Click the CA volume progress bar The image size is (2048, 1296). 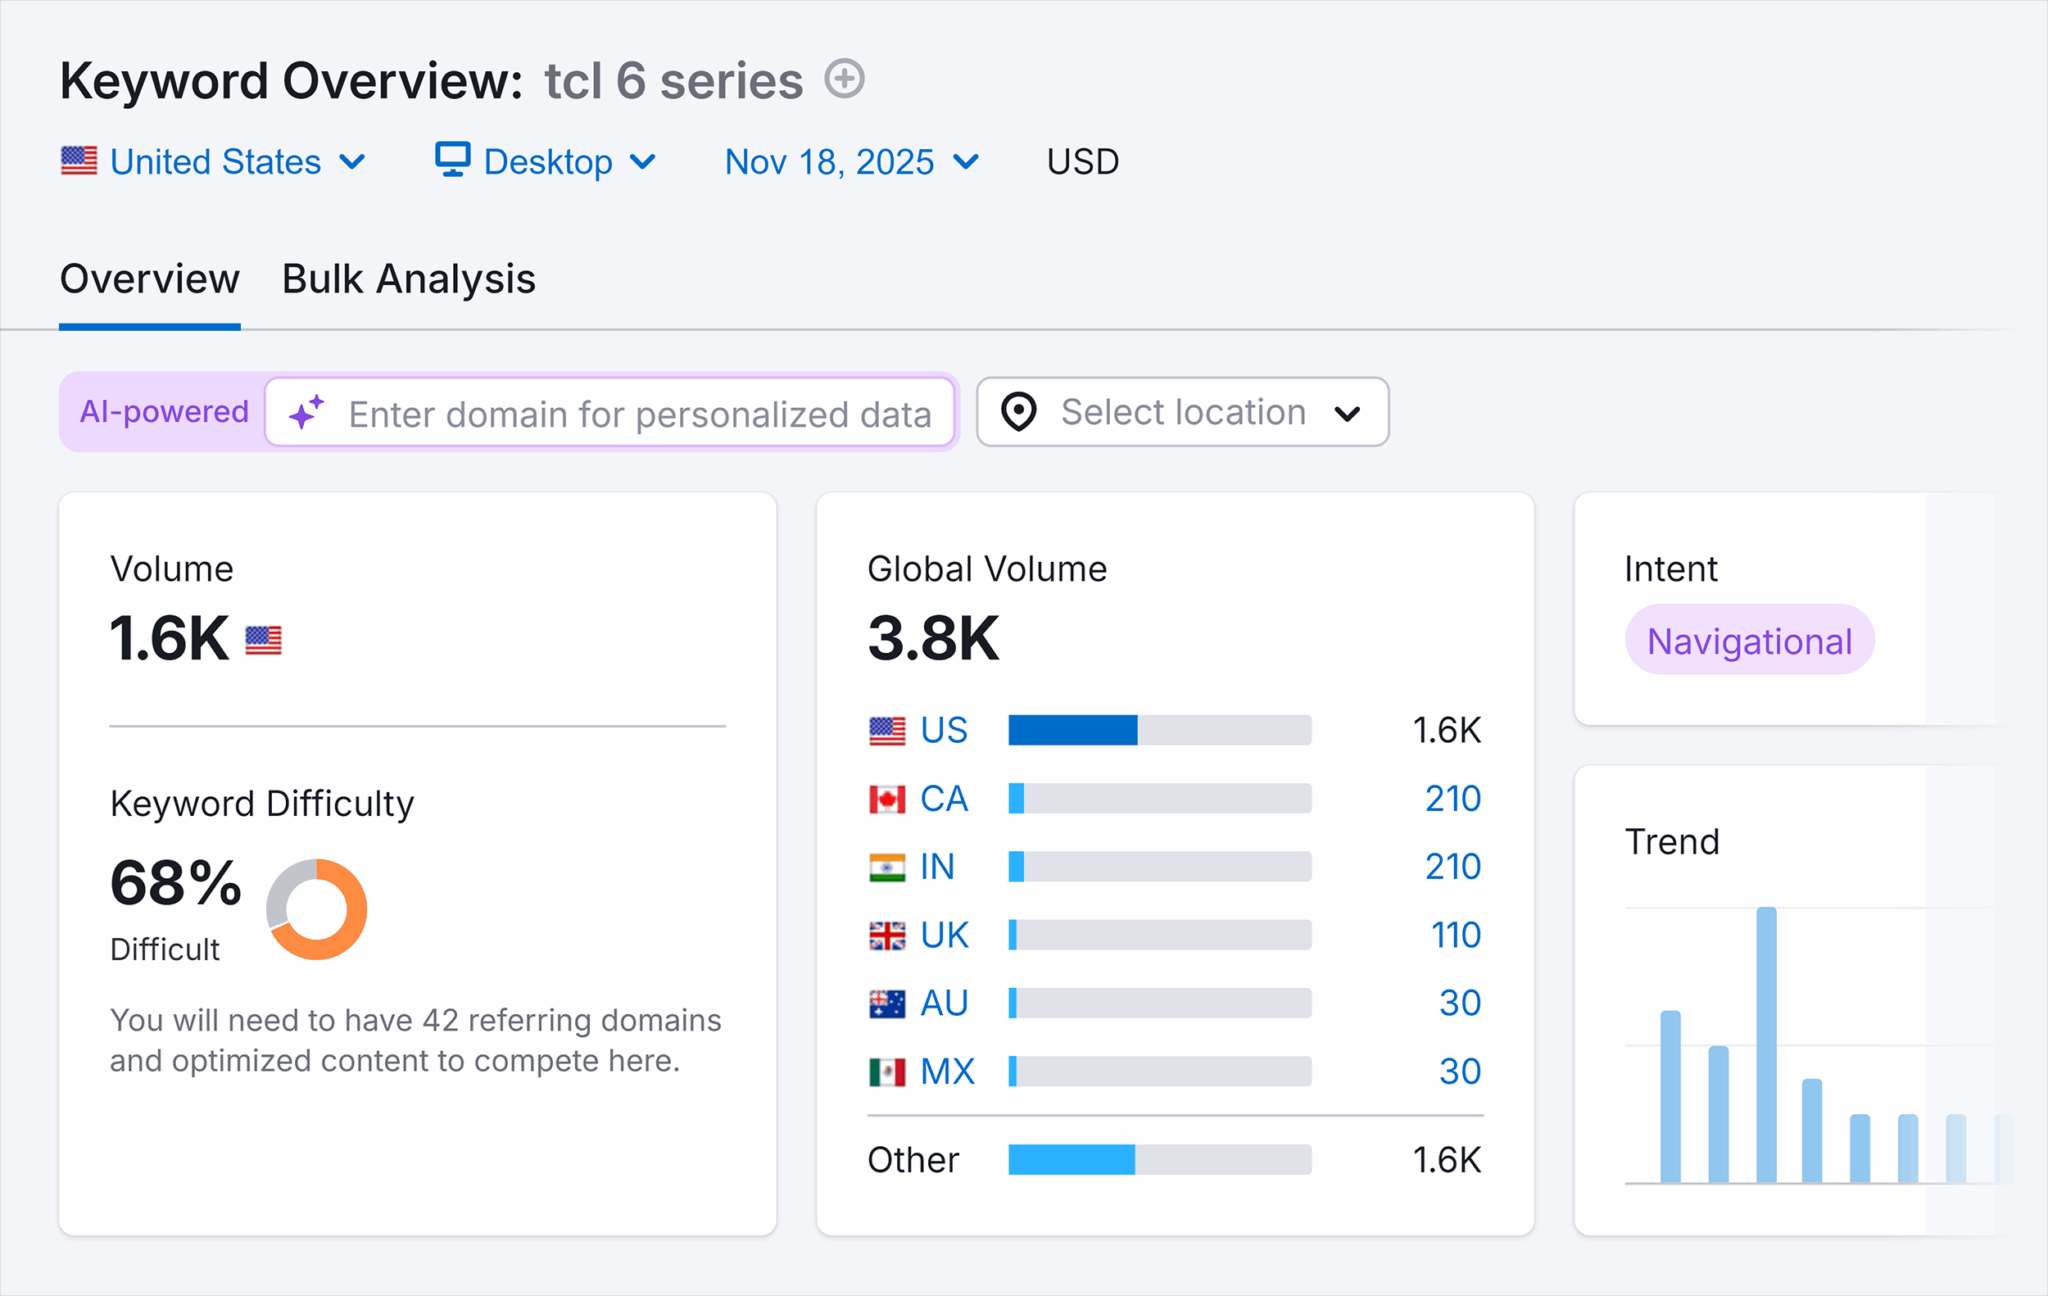point(1160,798)
